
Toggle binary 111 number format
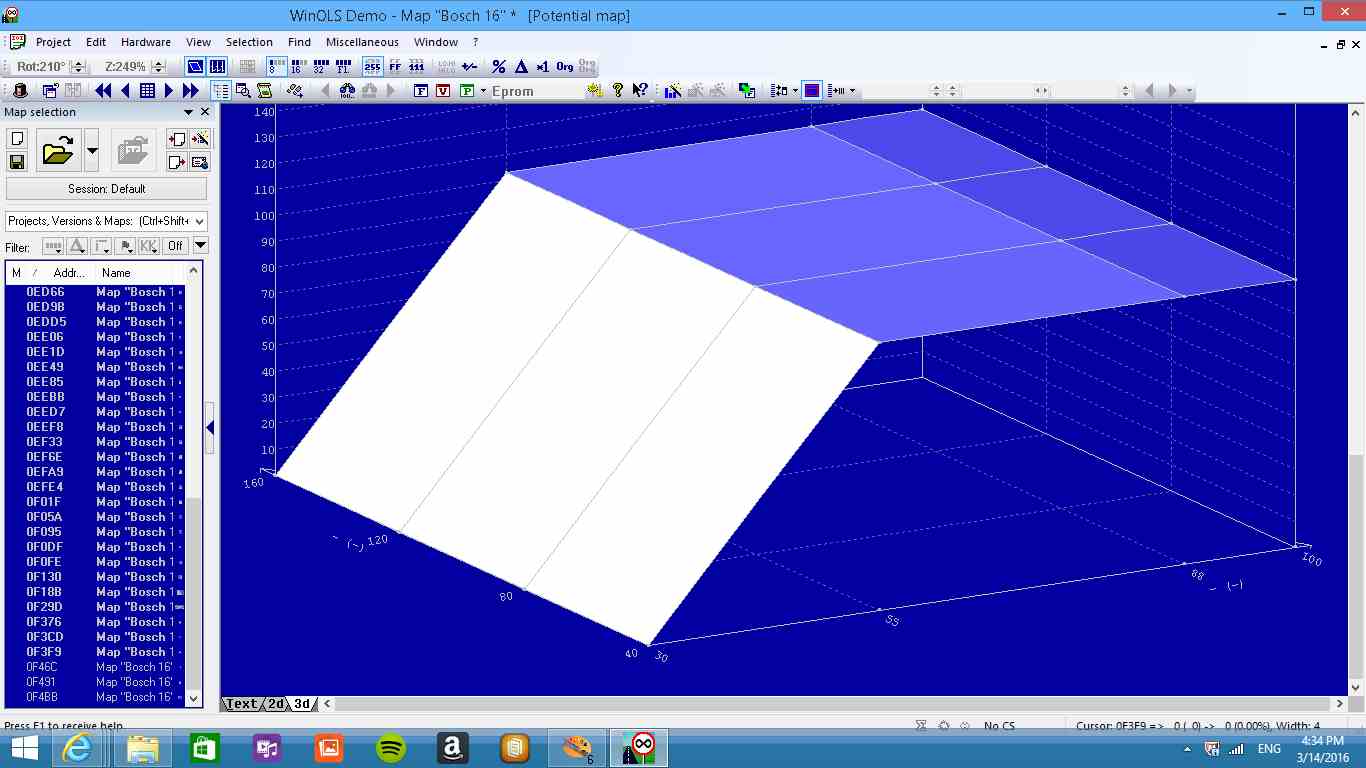tap(416, 67)
